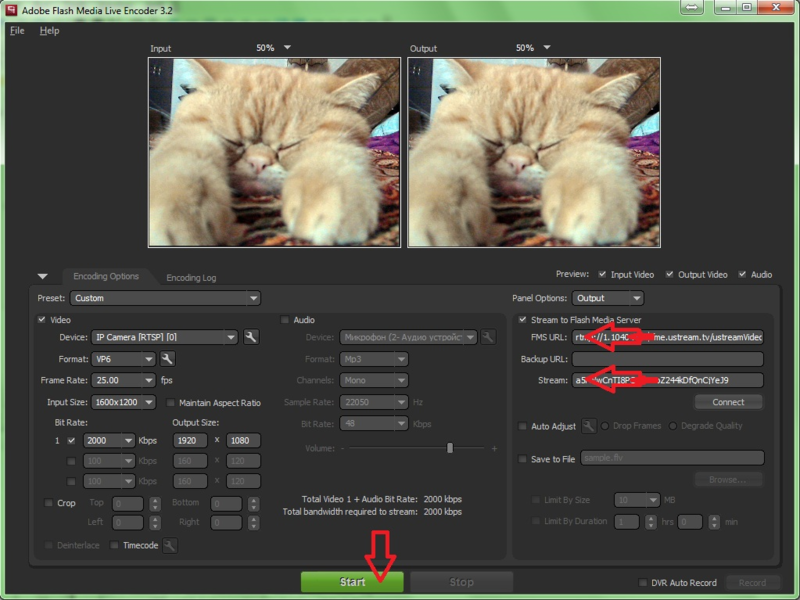
Task: Click the green Start button
Action: (352, 582)
